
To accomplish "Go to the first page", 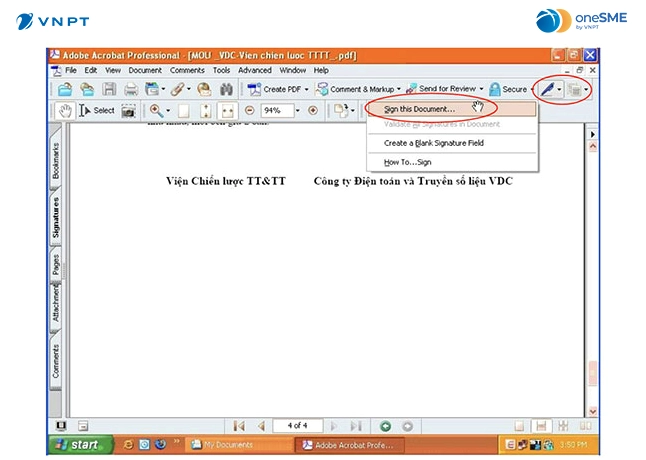I will [239, 426].
